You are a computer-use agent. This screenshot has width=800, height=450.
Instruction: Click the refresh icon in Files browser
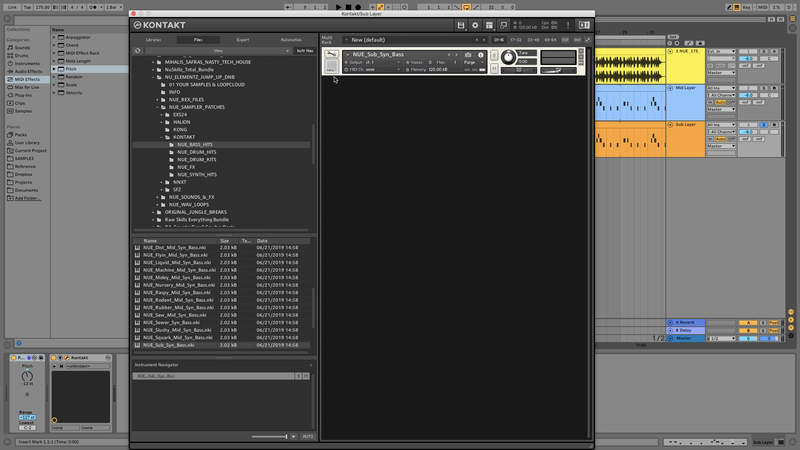click(x=138, y=51)
